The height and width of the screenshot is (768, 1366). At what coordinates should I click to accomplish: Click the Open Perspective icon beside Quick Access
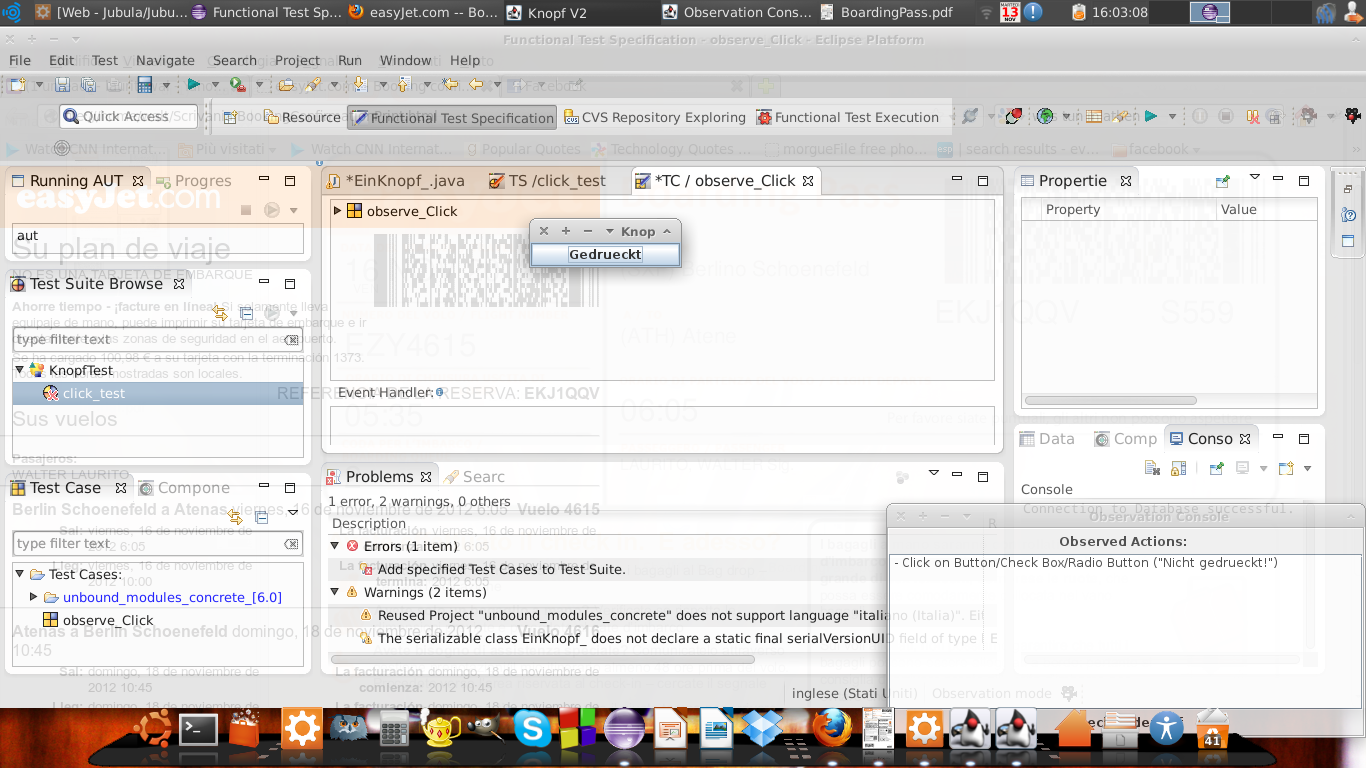point(230,117)
